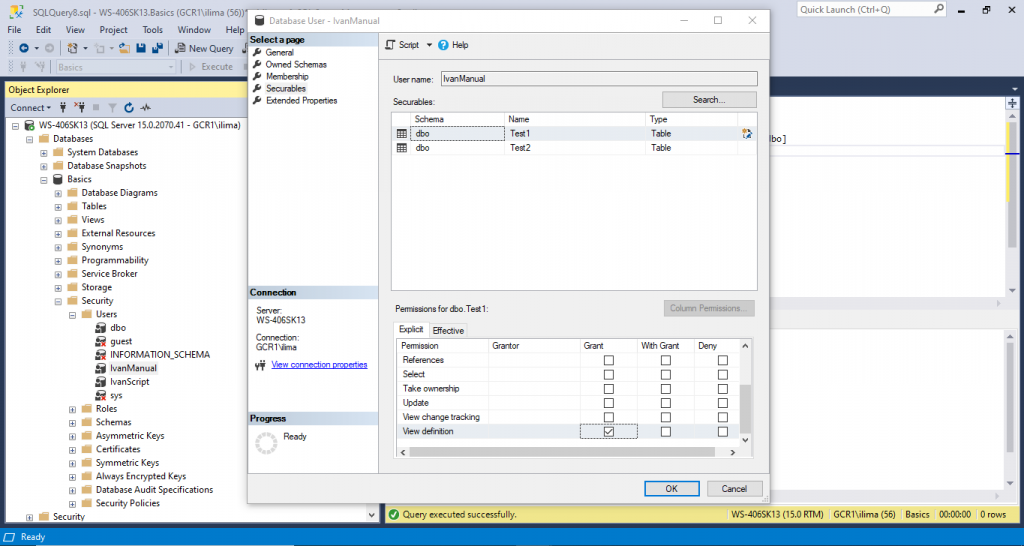Image resolution: width=1024 pixels, height=546 pixels.
Task: Click the connection properties icon
Action: point(260,366)
